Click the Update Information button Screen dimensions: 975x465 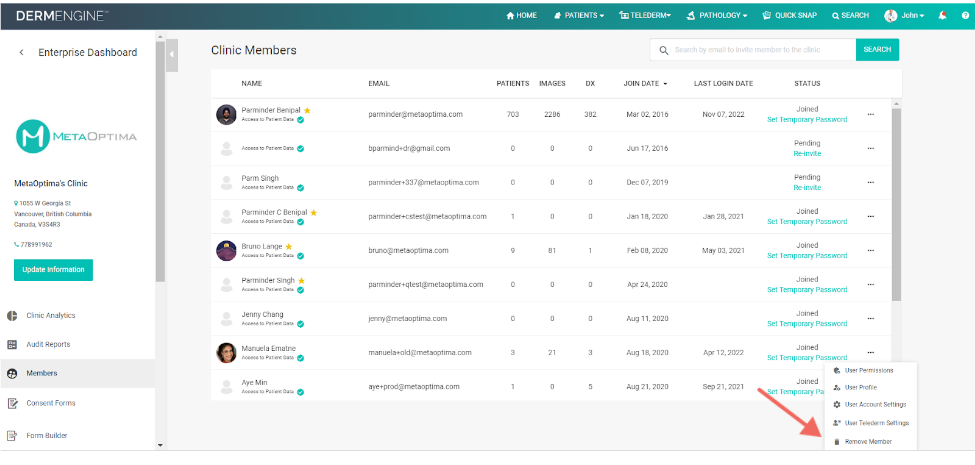coord(53,270)
